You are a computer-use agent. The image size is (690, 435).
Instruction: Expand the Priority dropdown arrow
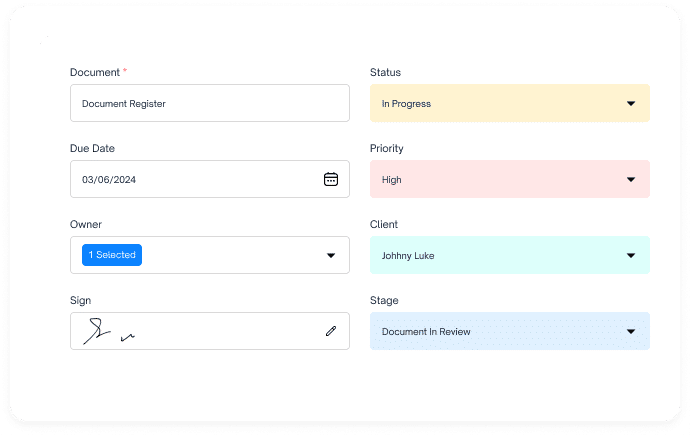(631, 179)
